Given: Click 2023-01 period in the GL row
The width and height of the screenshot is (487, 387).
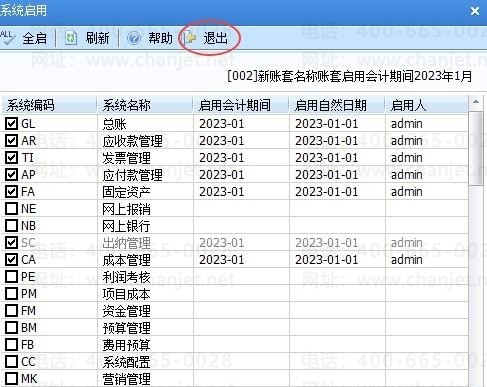Looking at the screenshot, I should click(x=222, y=124).
